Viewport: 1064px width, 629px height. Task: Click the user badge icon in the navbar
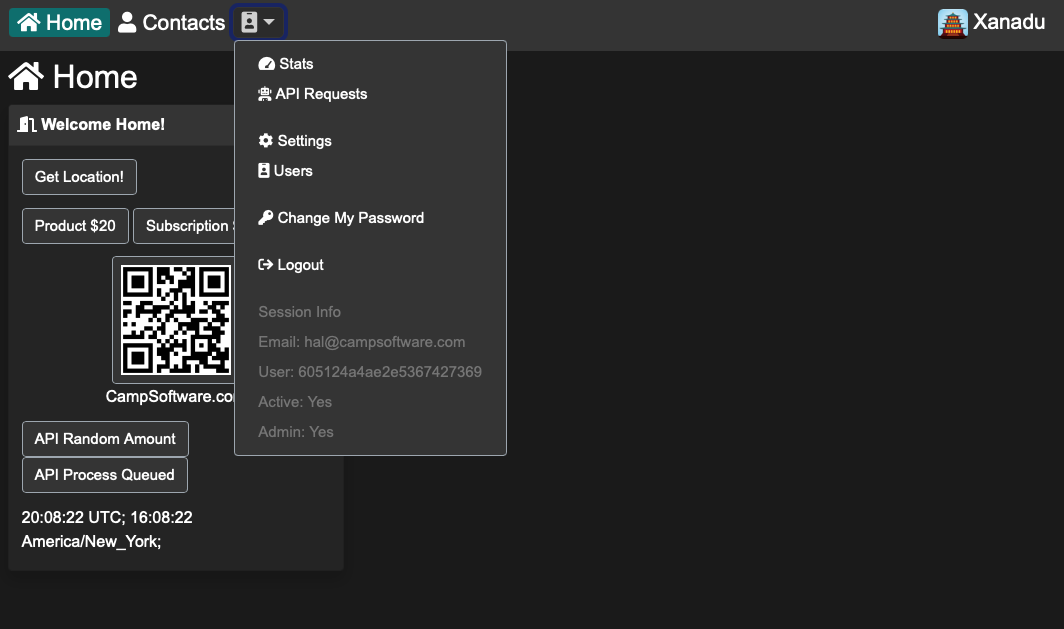coord(250,21)
